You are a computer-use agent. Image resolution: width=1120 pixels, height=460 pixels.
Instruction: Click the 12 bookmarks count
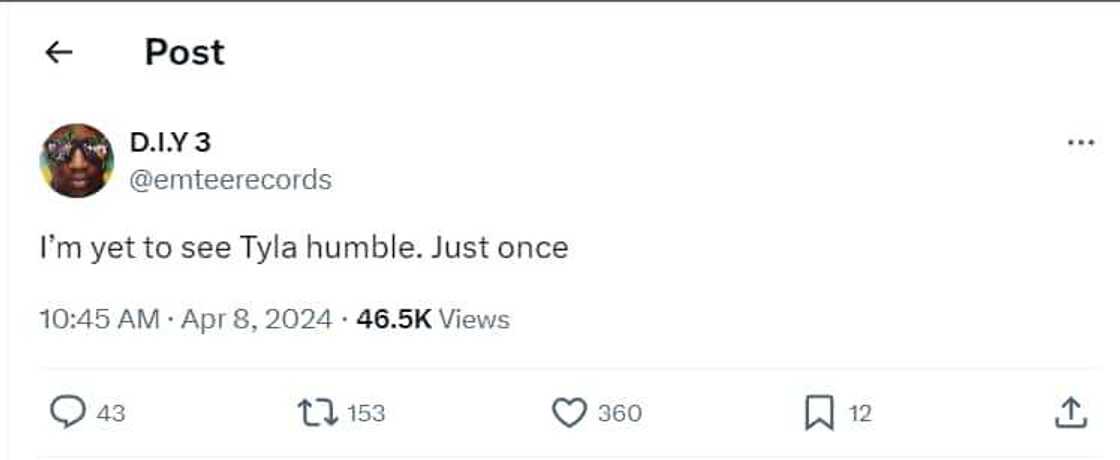pos(860,413)
